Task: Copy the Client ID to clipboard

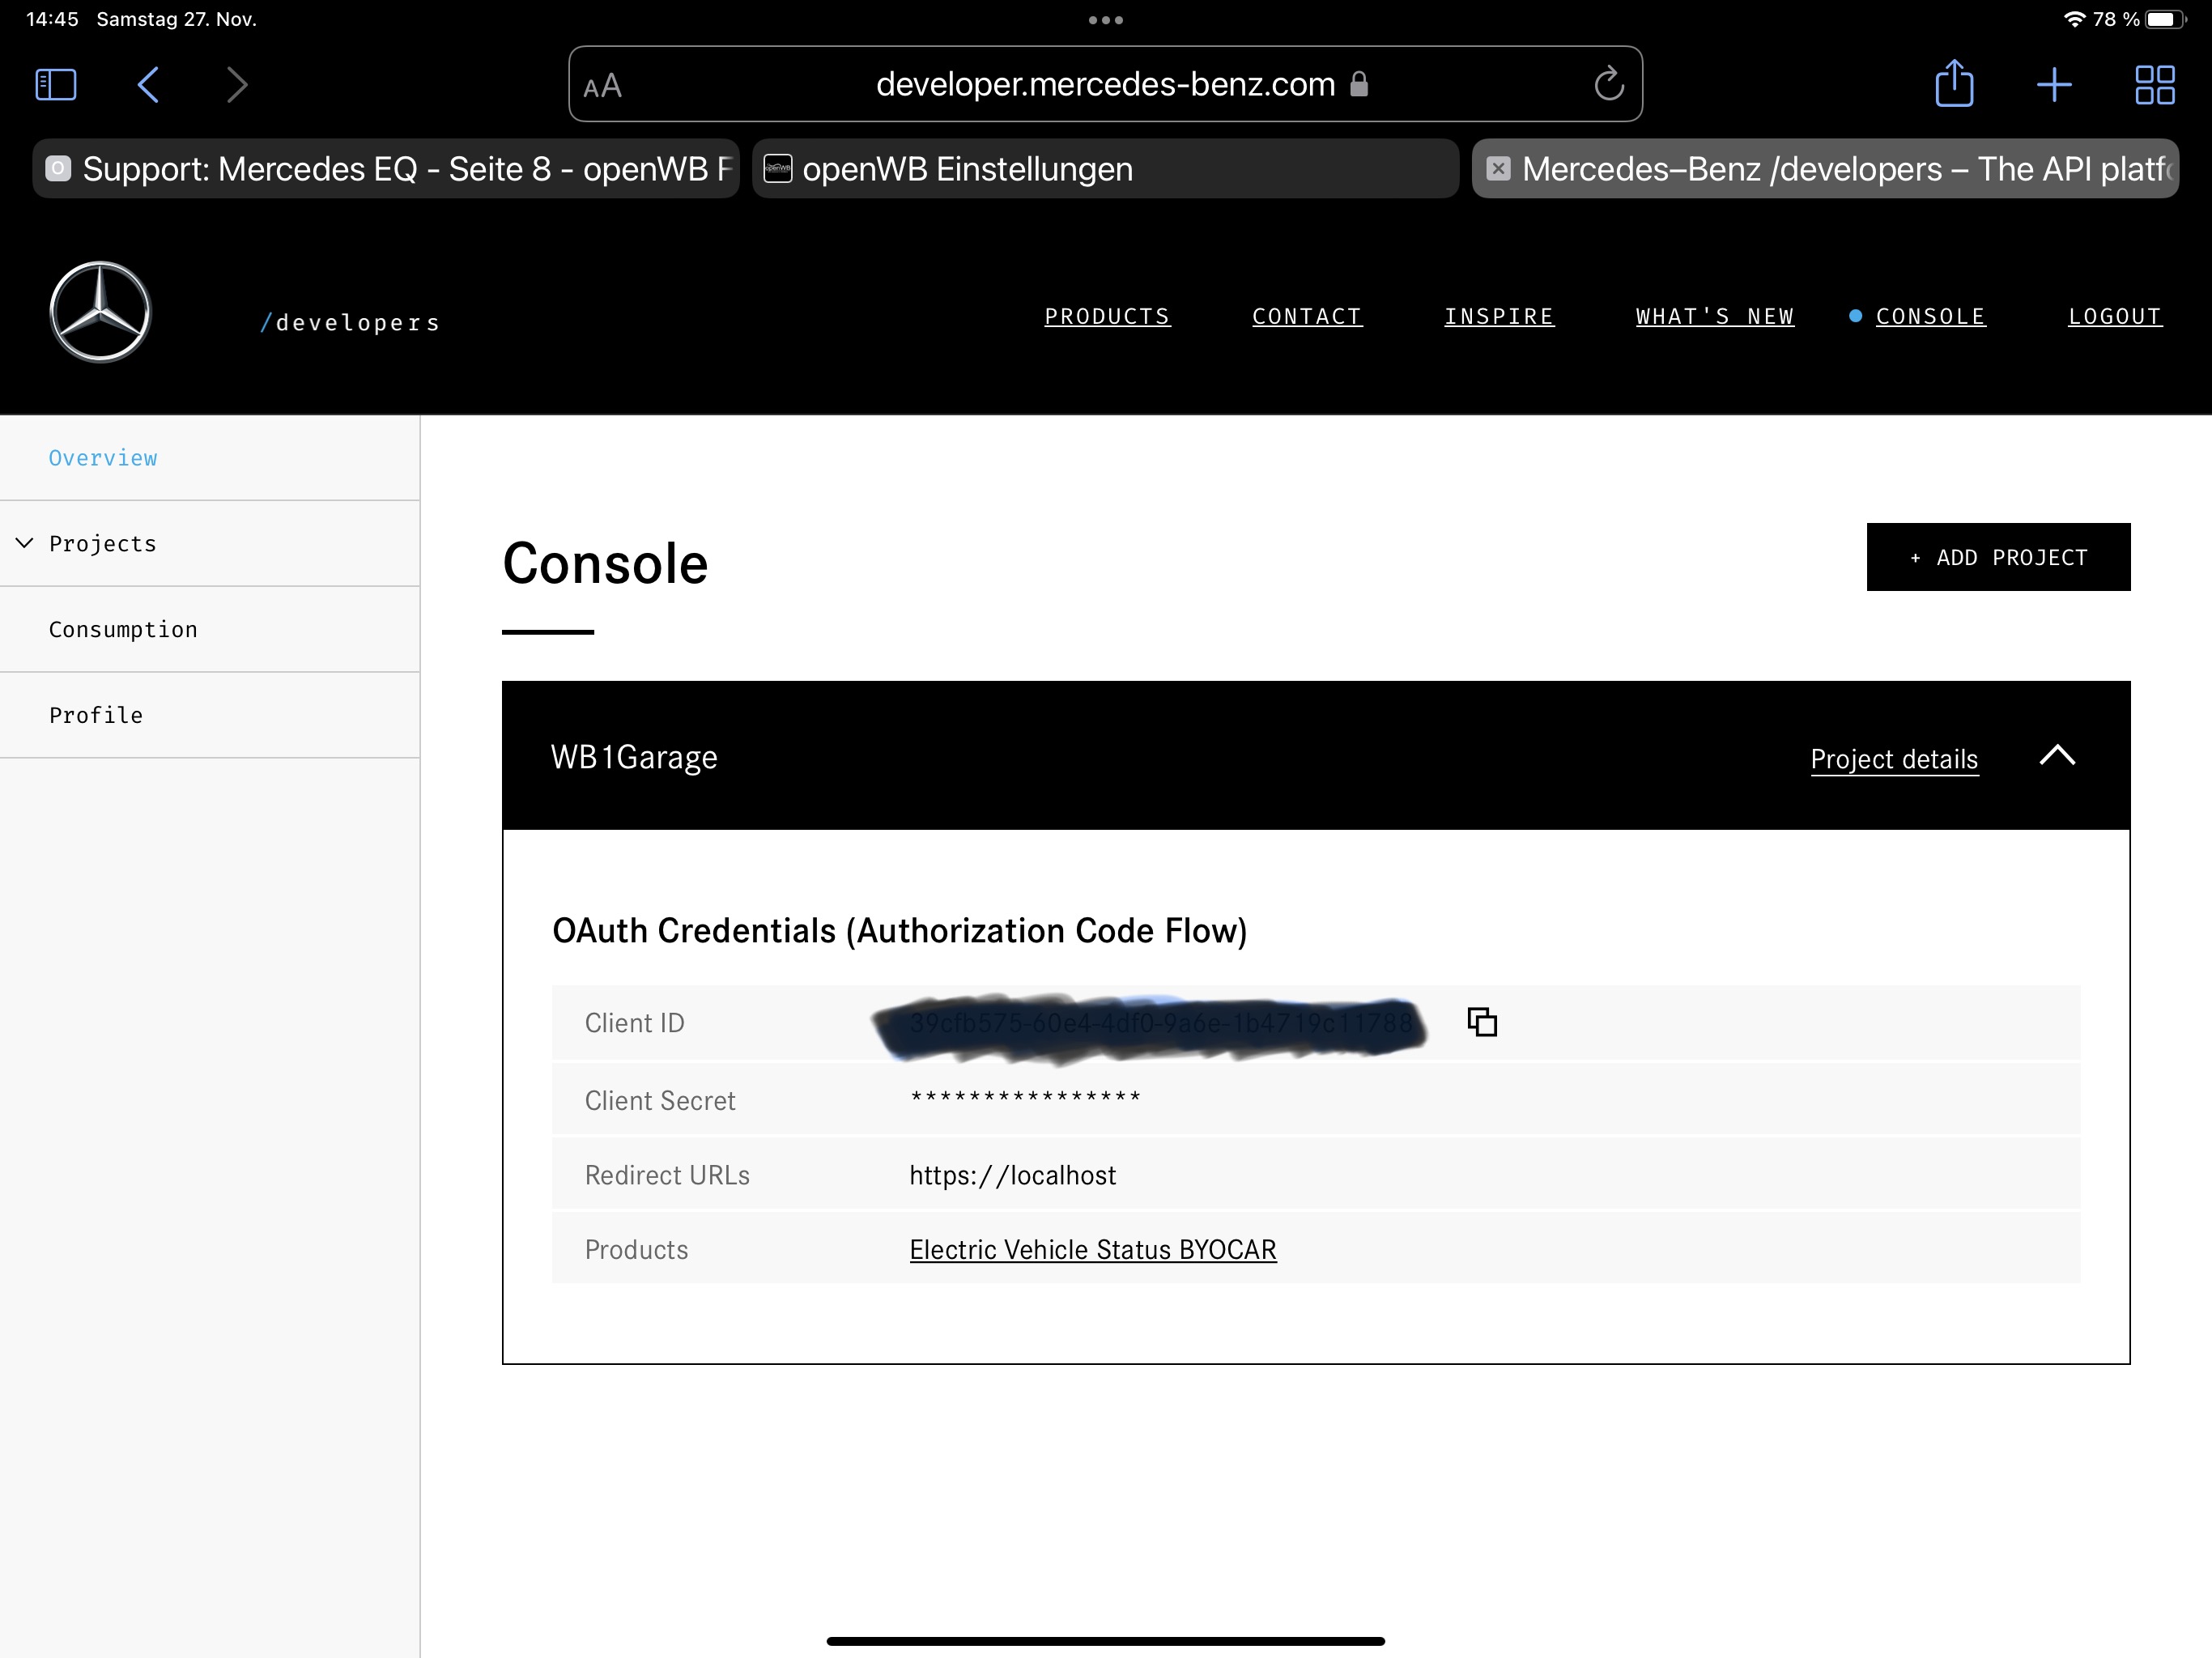Action: coord(1481,1022)
